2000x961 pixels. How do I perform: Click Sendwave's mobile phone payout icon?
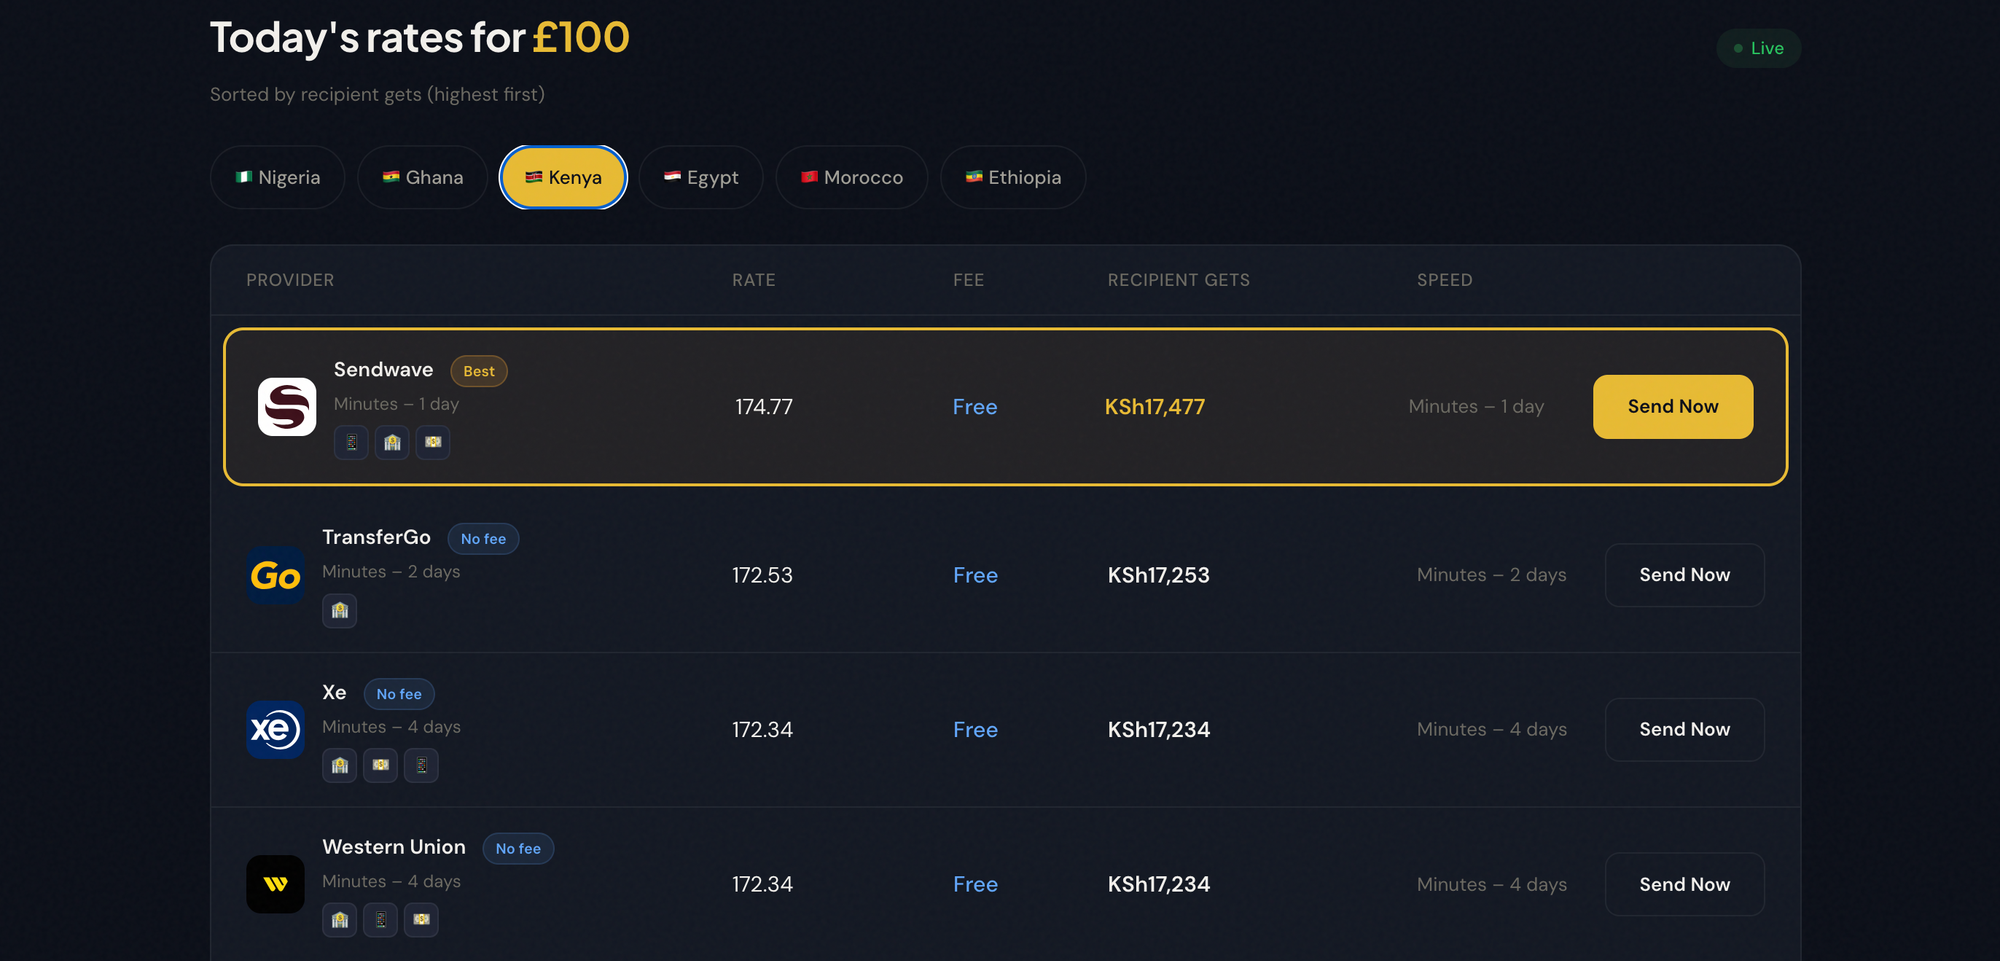click(351, 442)
